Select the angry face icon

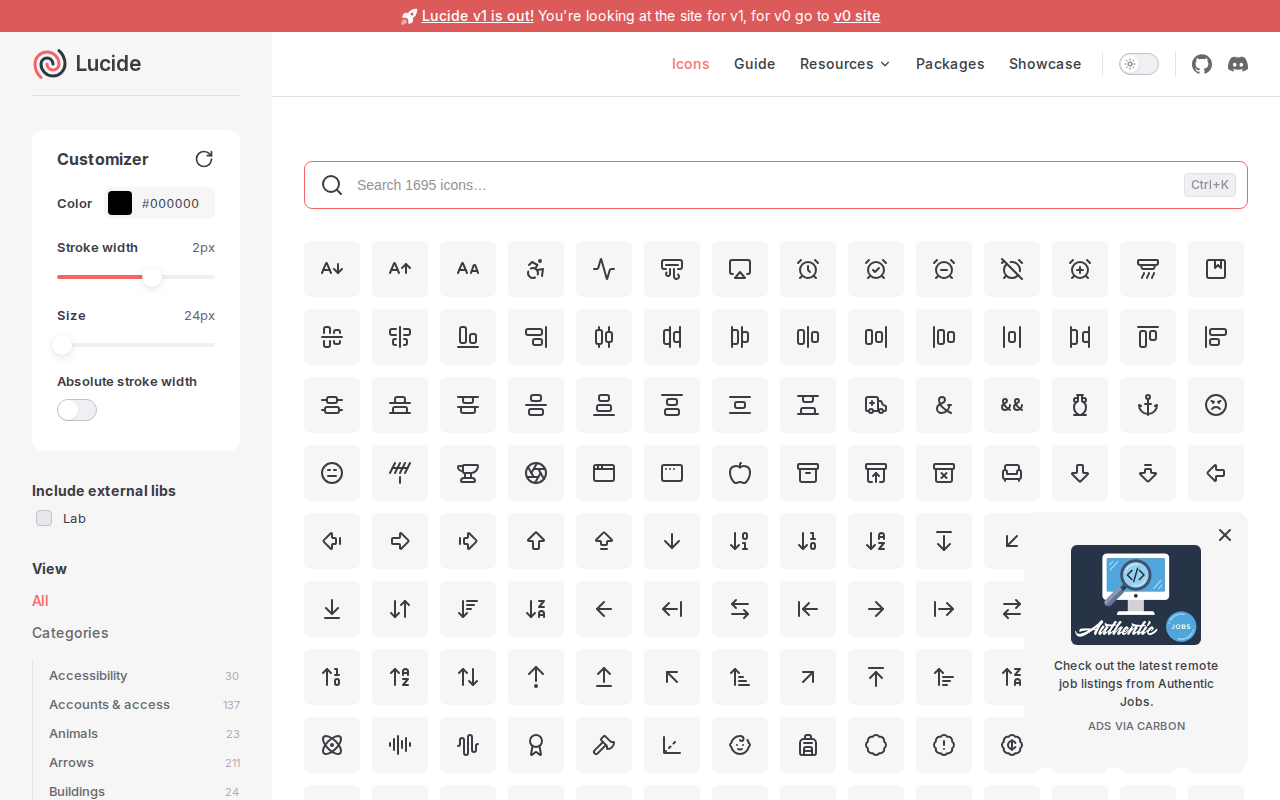pyautogui.click(x=1216, y=405)
